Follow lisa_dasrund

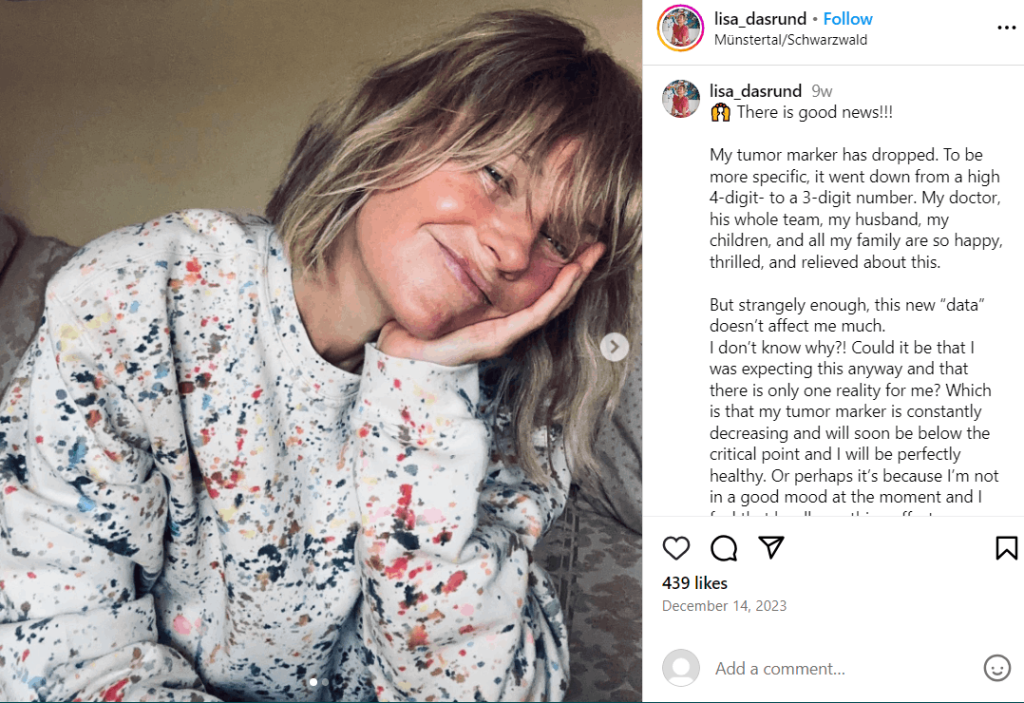tap(848, 18)
